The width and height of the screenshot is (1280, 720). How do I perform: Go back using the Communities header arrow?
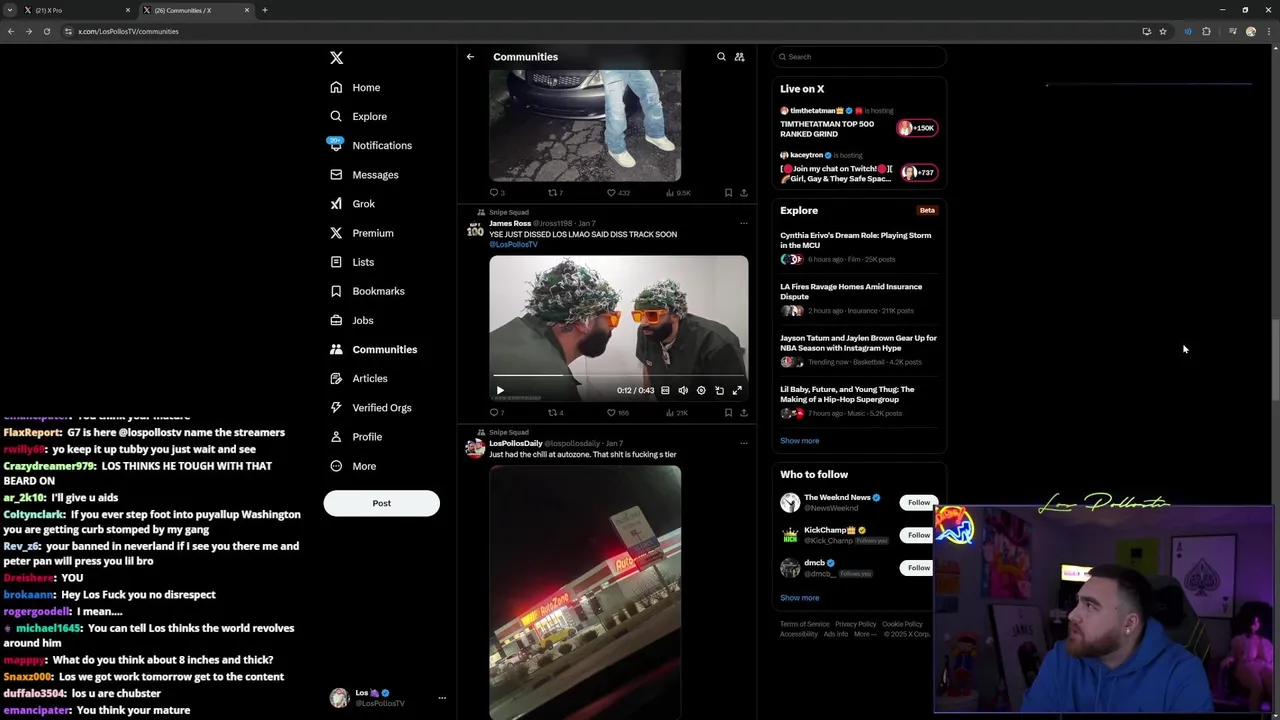pyautogui.click(x=470, y=57)
